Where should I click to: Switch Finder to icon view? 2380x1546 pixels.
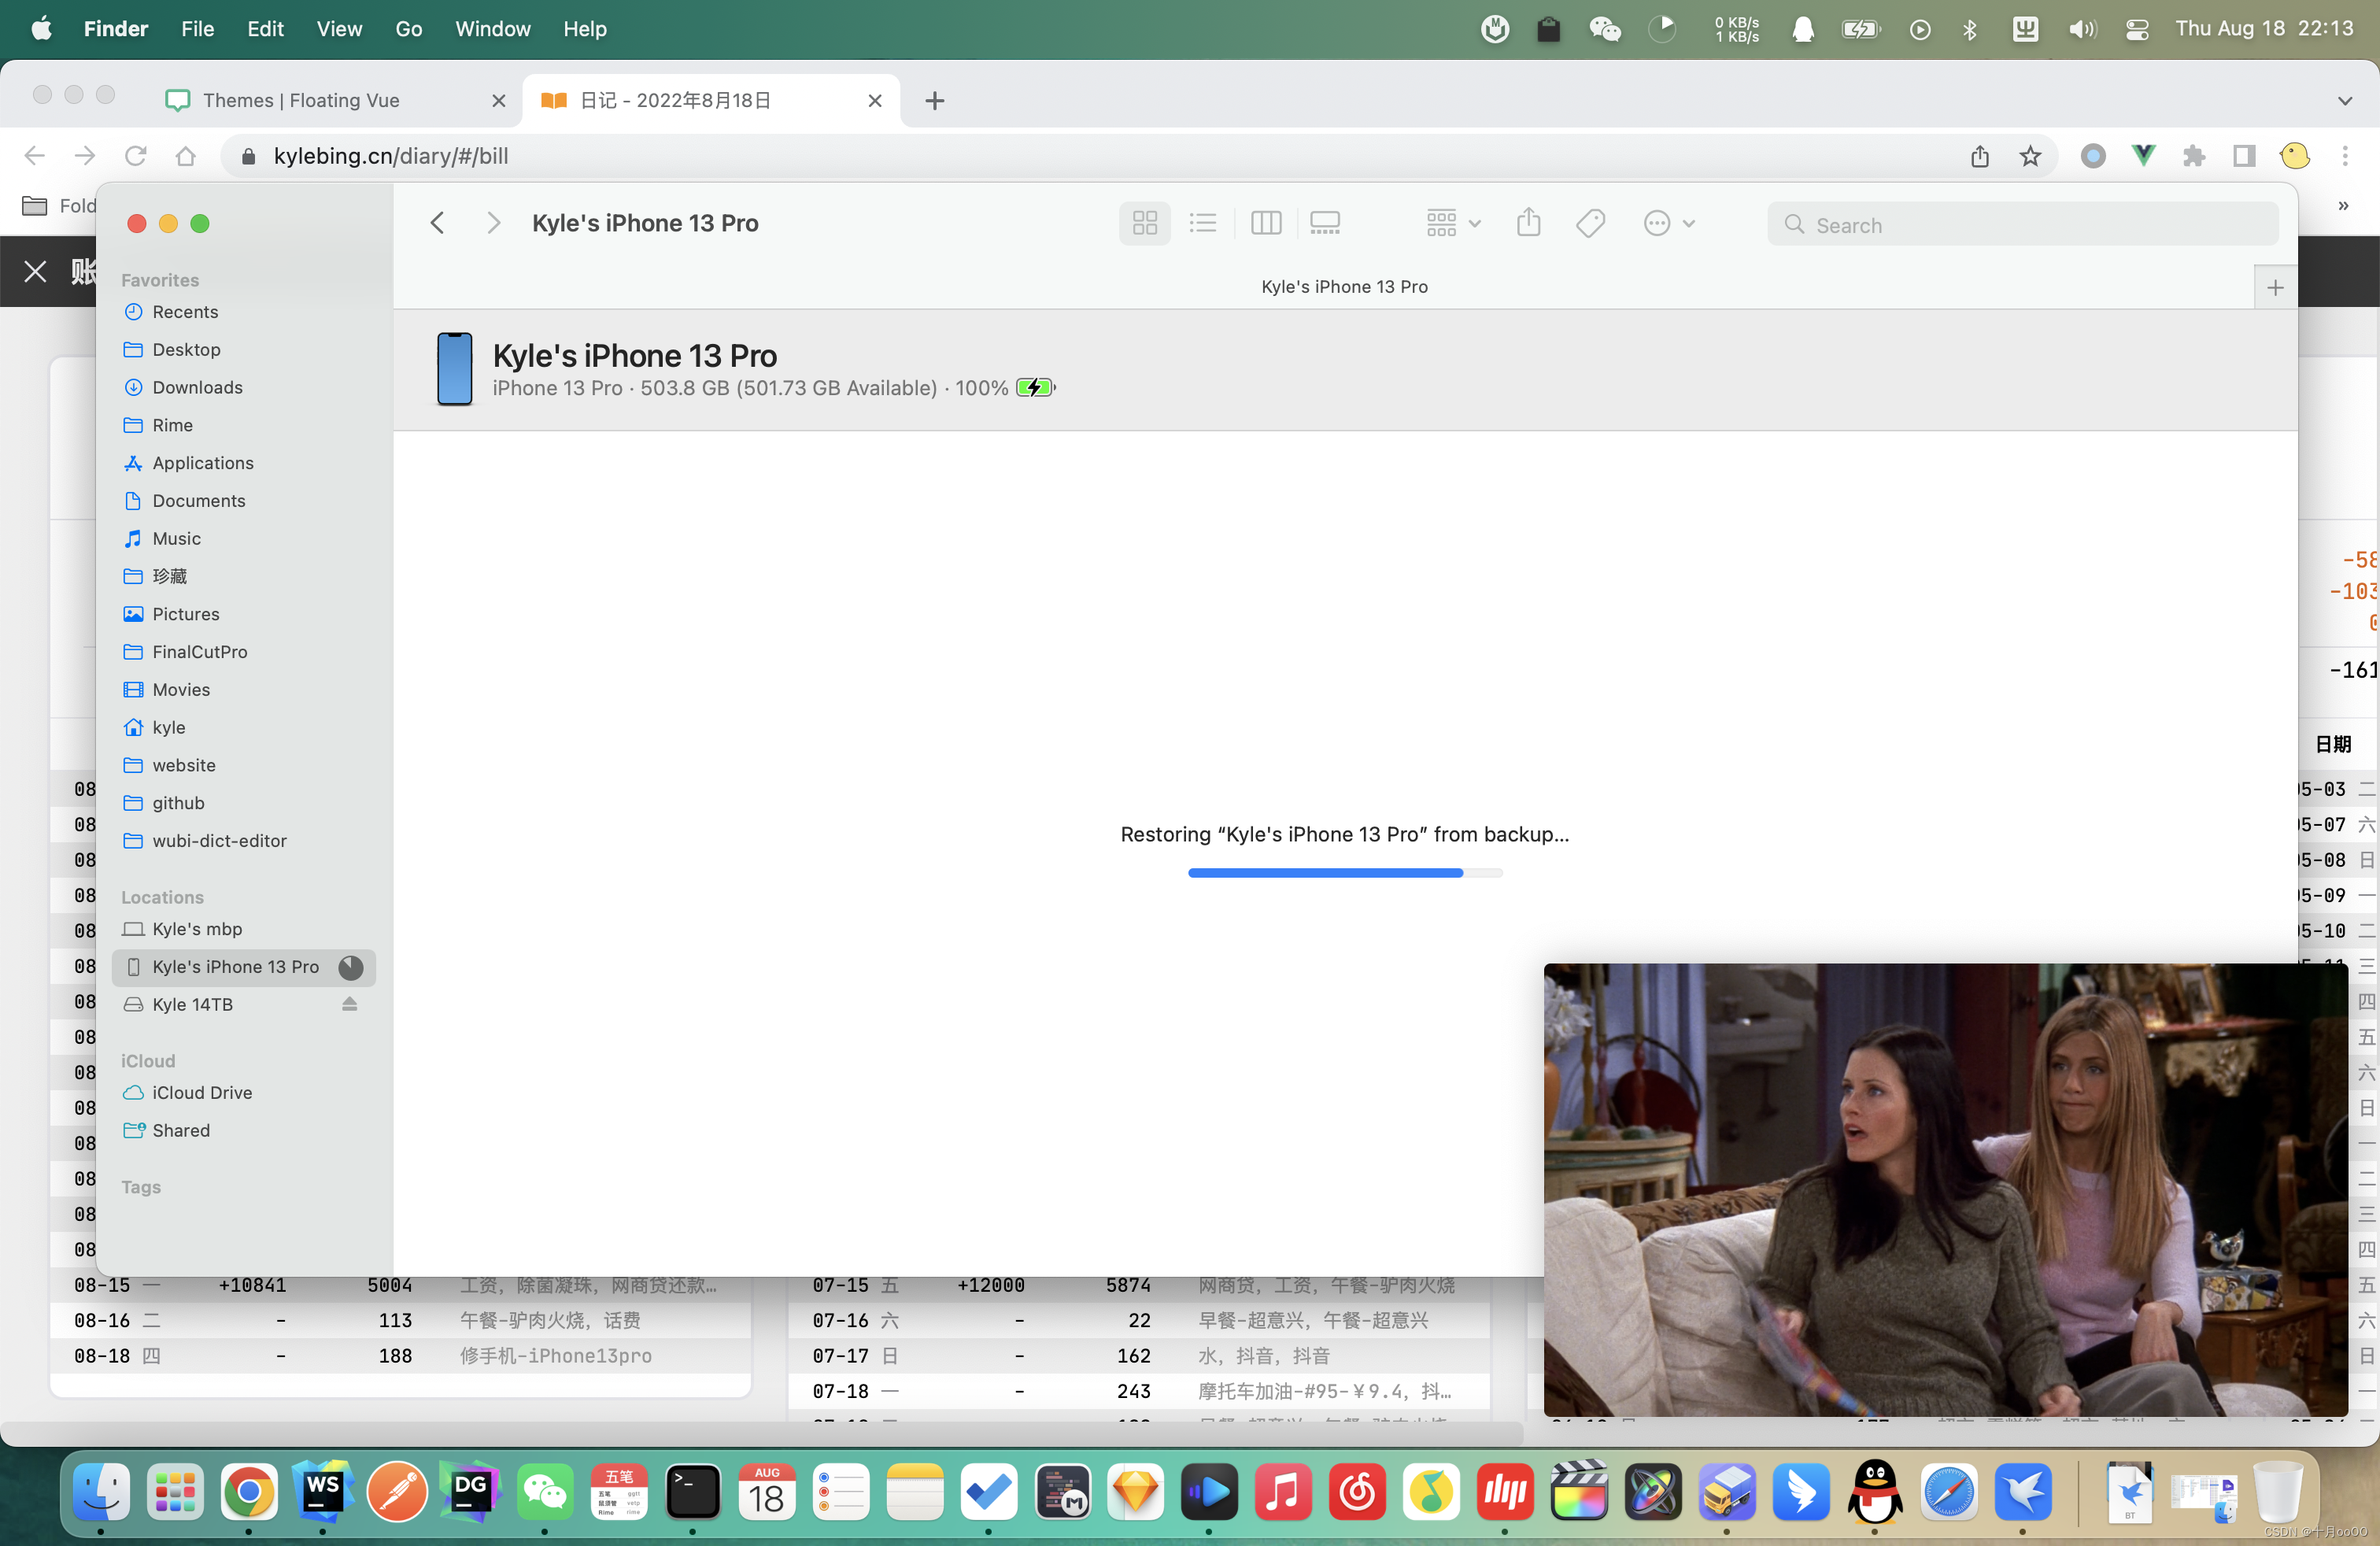point(1144,223)
